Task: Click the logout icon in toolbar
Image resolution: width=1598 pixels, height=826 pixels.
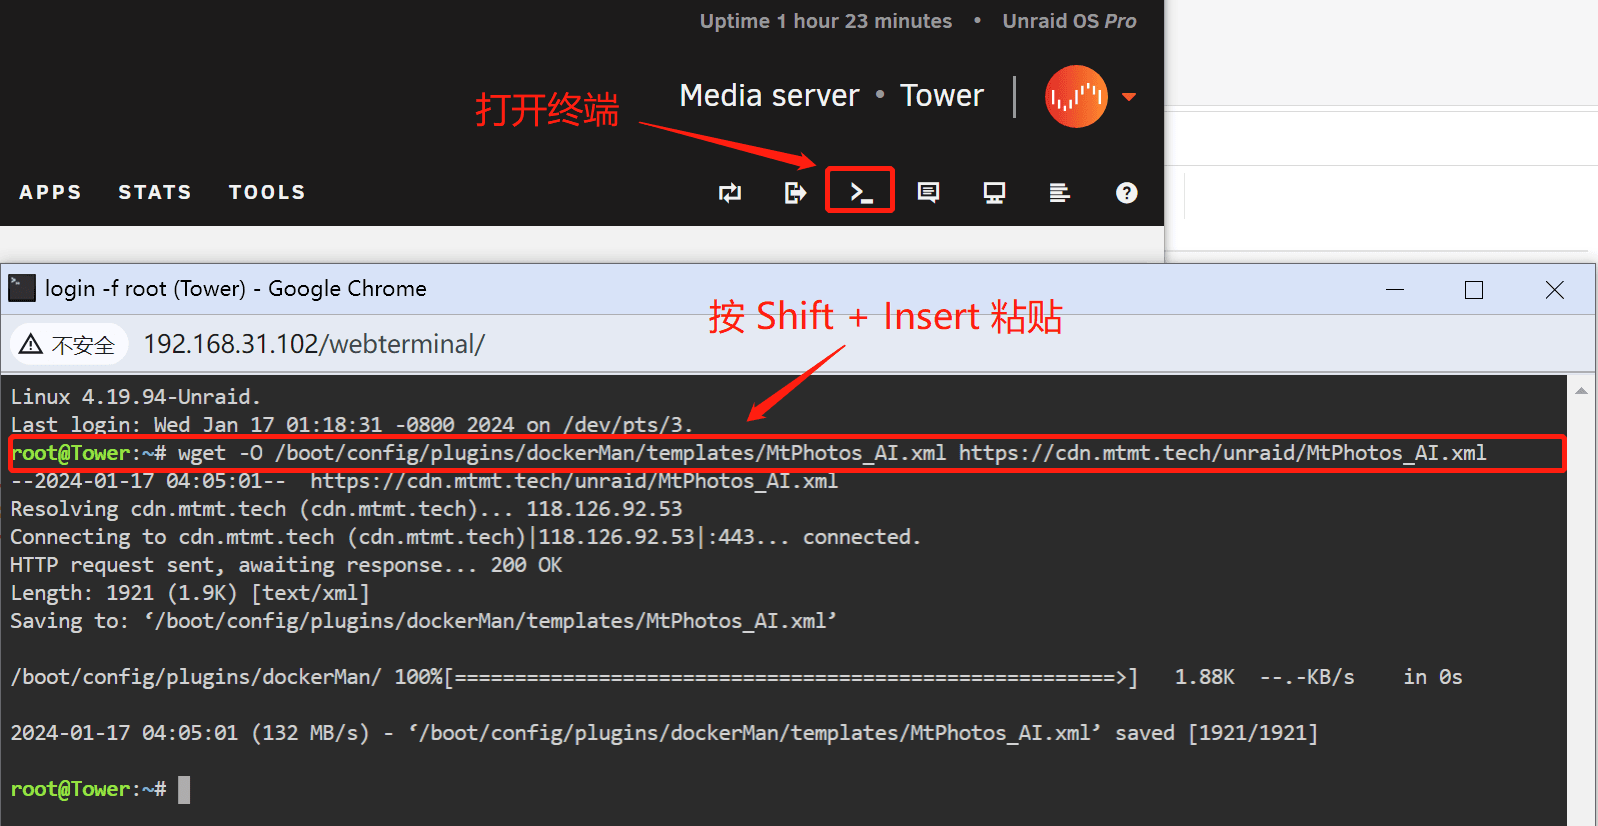Action: [795, 192]
